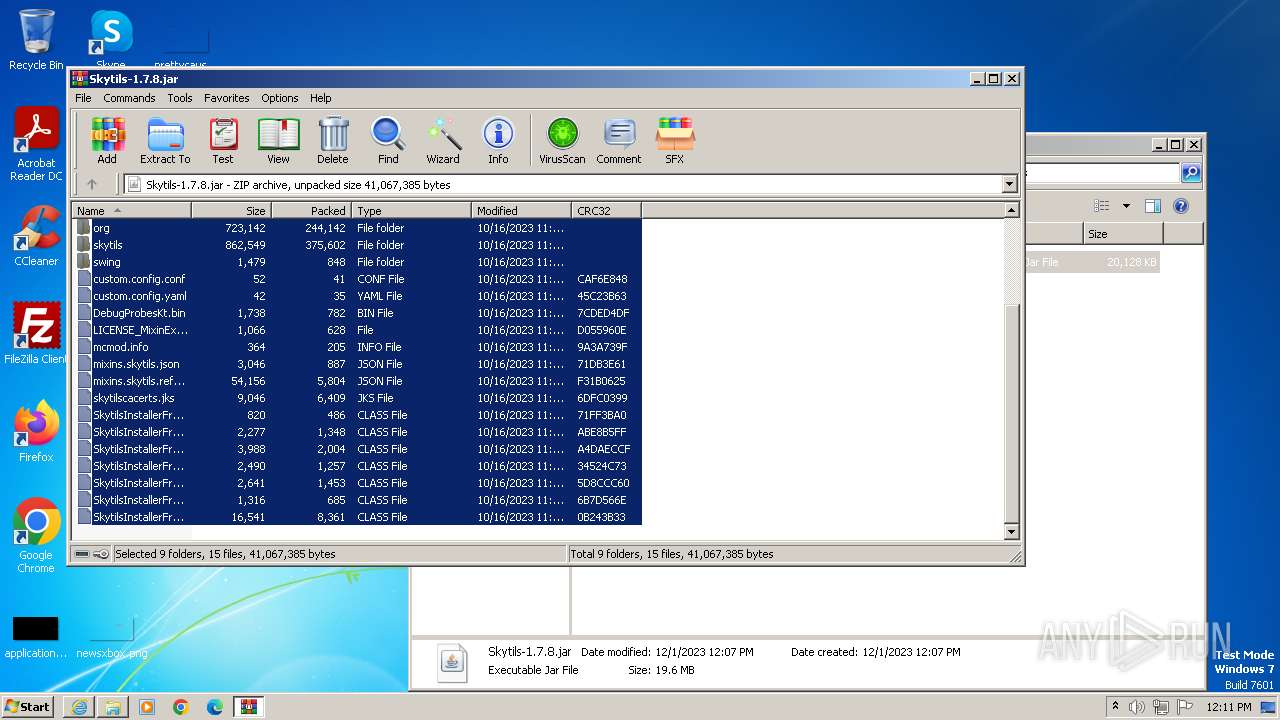Screen dimensions: 1280x720
Task: Open Skype desktop shortcut
Action: (x=110, y=40)
